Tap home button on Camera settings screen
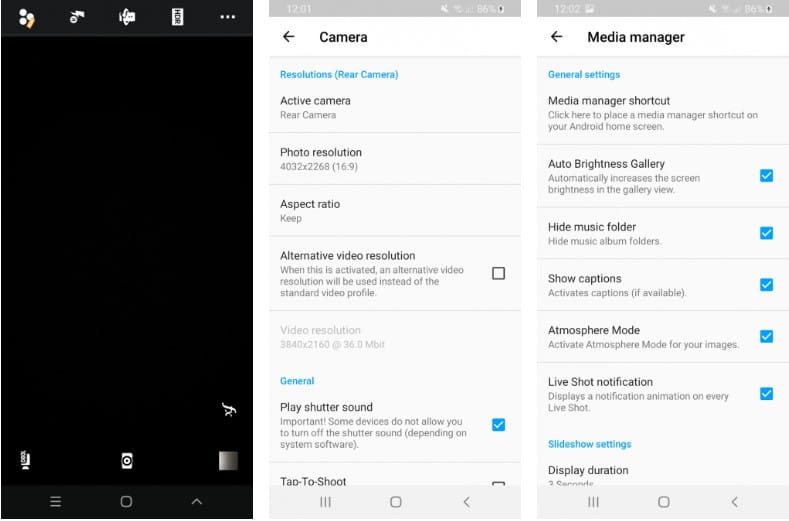This screenshot has width=789, height=521. click(x=396, y=502)
